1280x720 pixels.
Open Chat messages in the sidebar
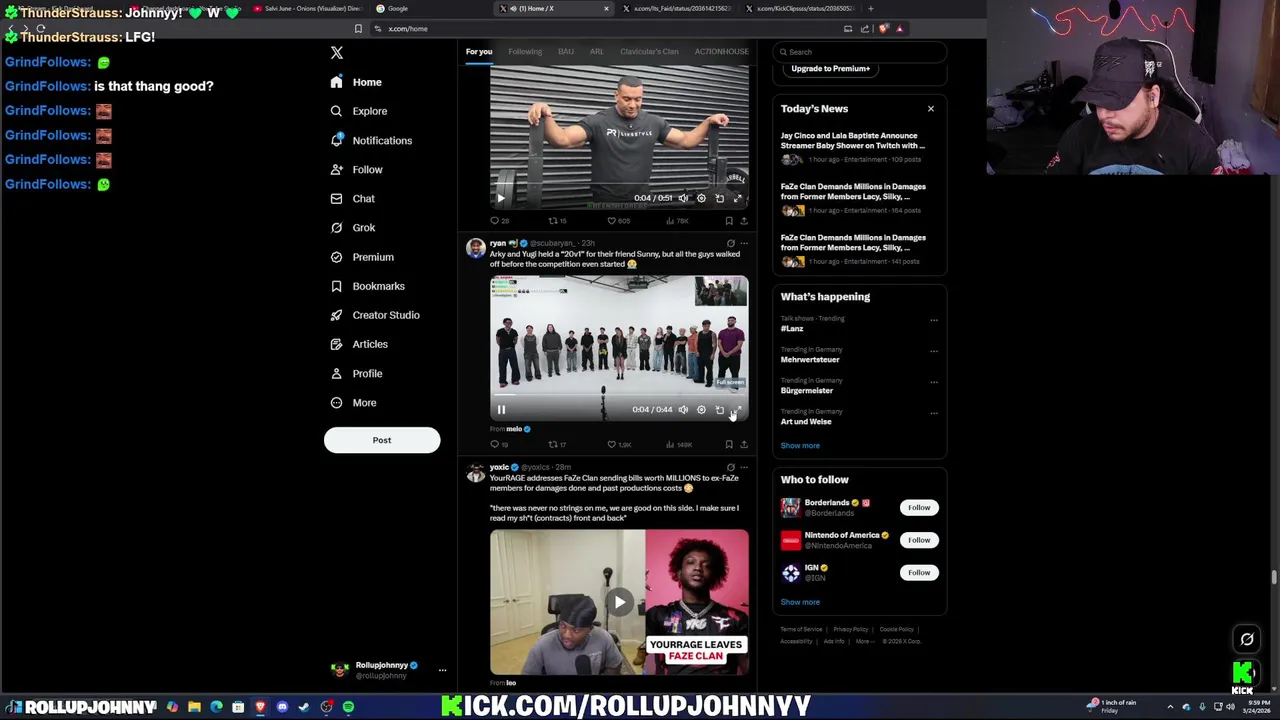(x=353, y=199)
